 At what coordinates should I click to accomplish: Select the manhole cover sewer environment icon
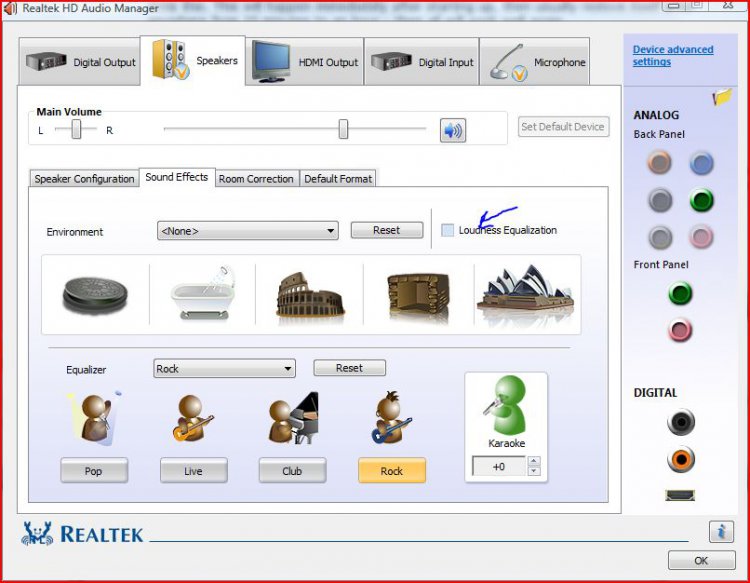(95, 294)
